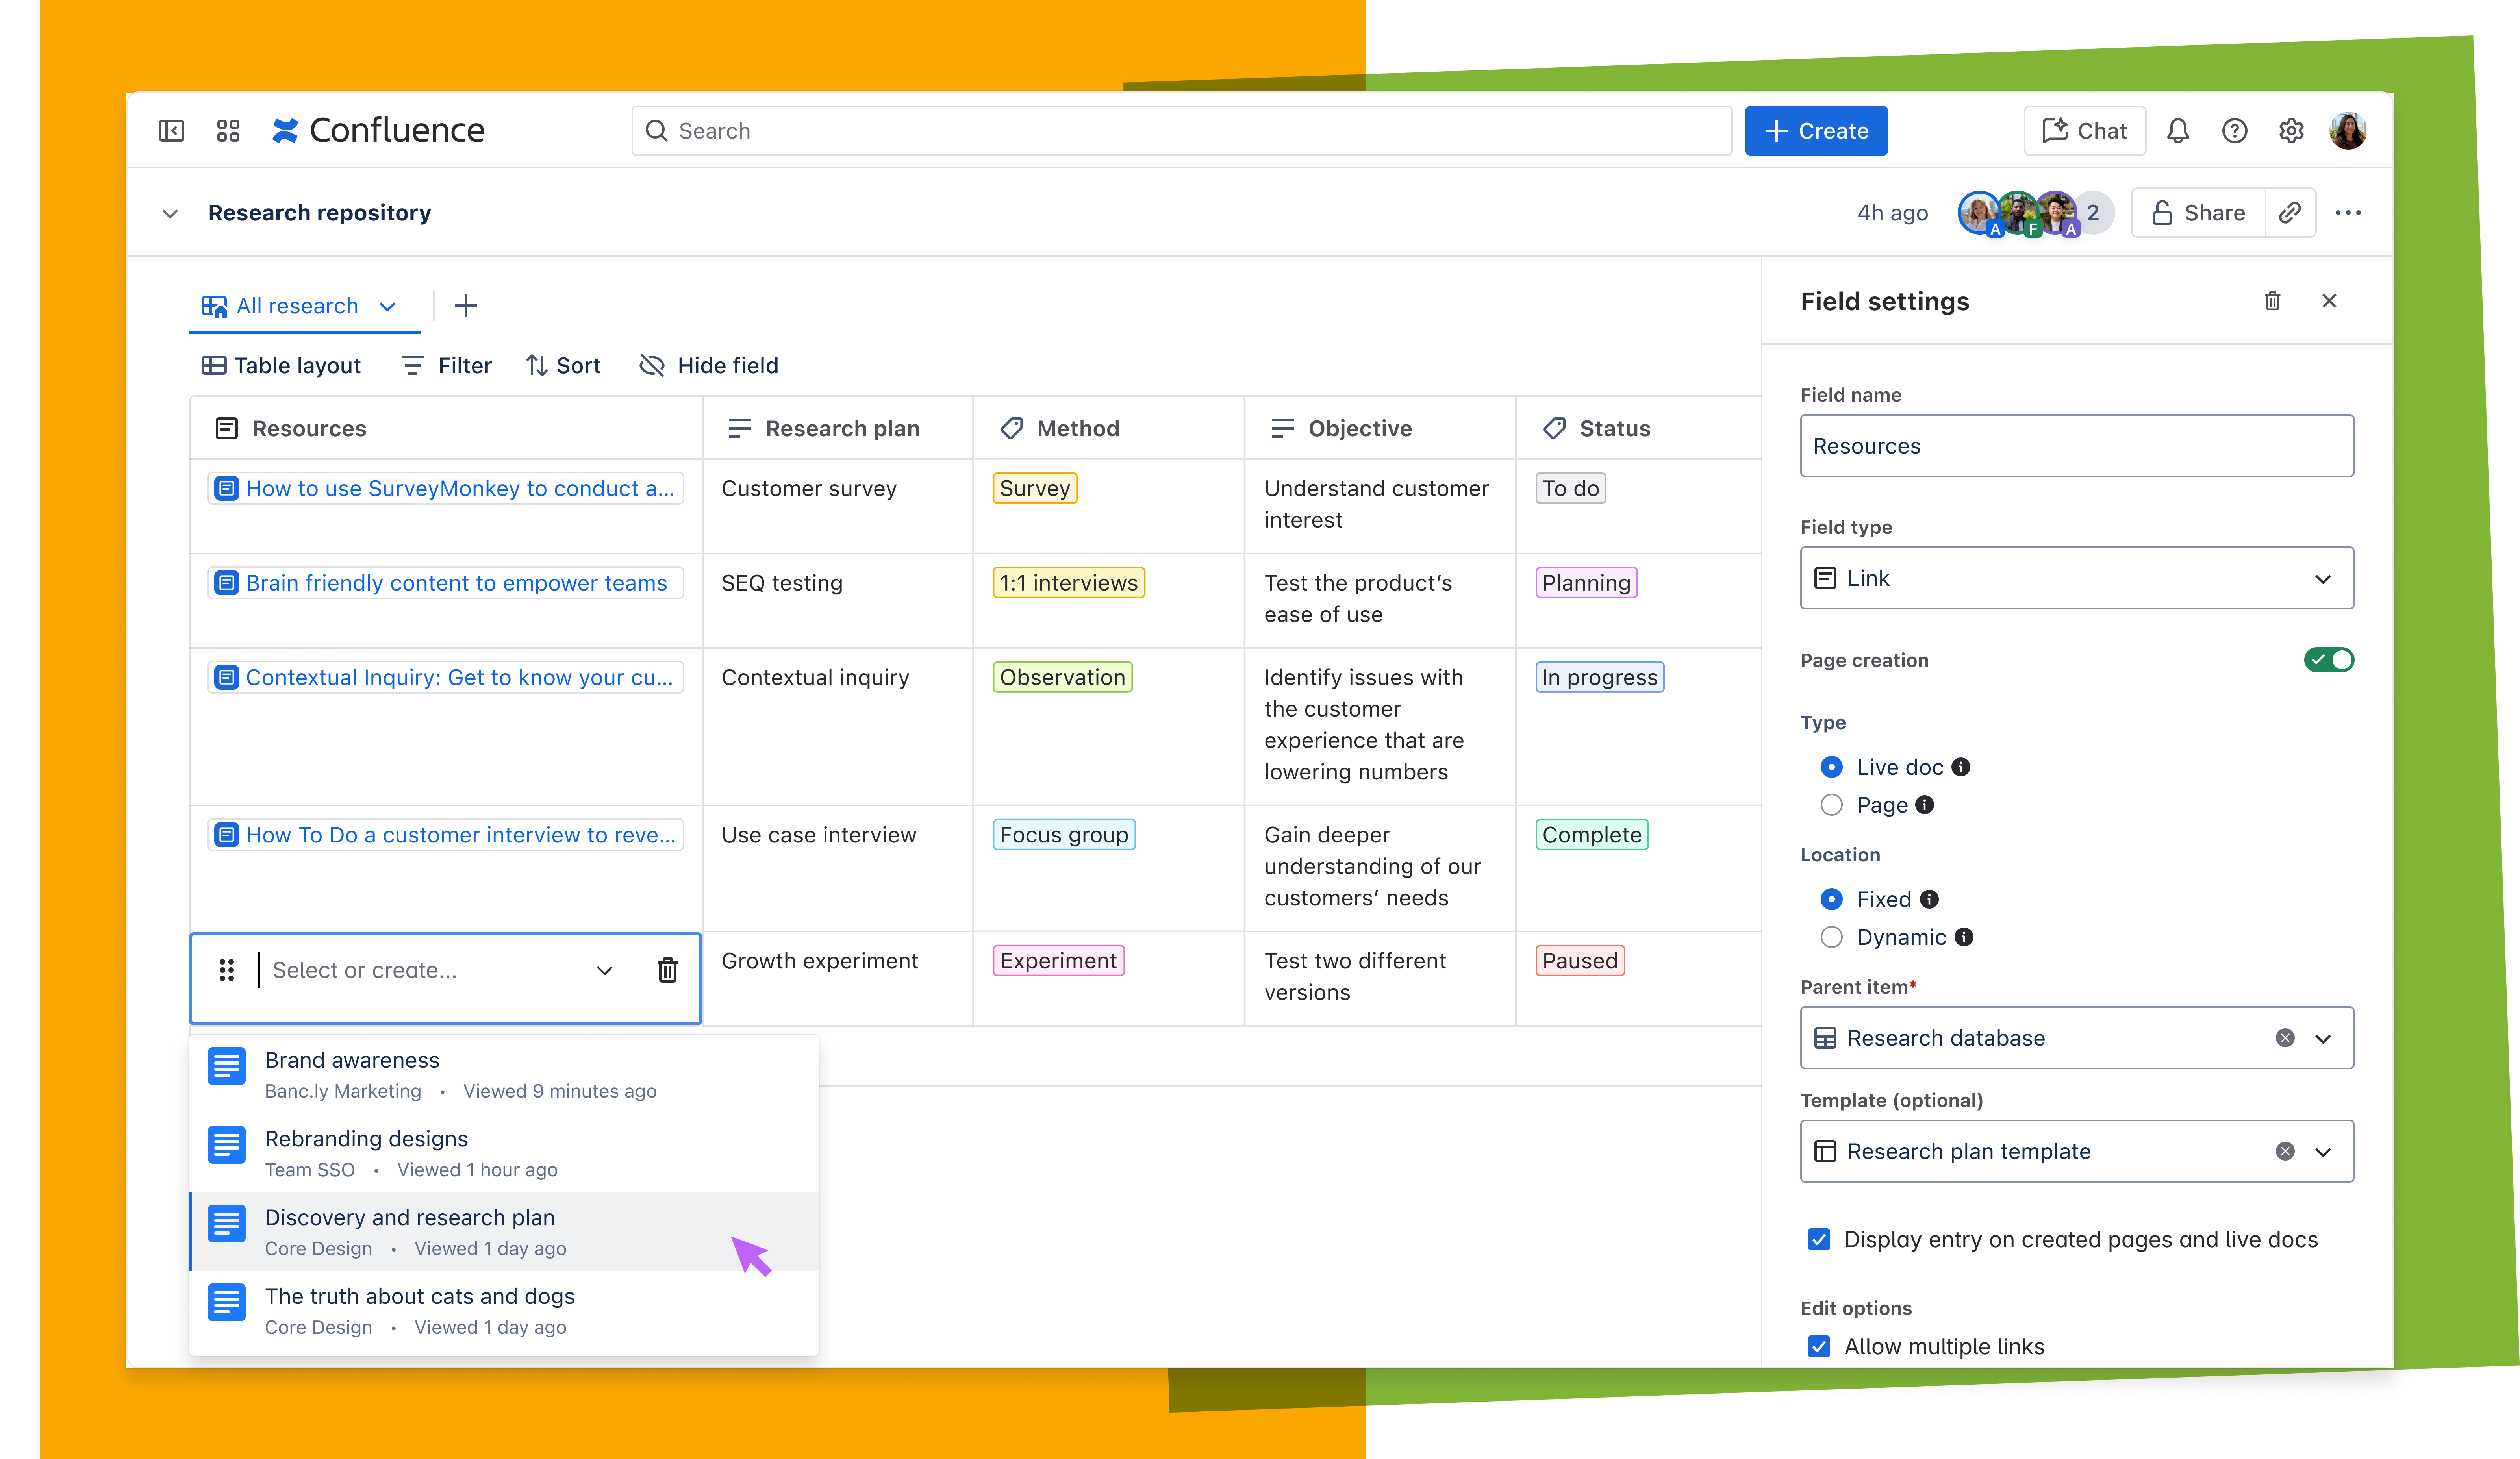Viewport: 2520px width, 1459px height.
Task: Switch to the All research view tab
Action: click(x=297, y=306)
